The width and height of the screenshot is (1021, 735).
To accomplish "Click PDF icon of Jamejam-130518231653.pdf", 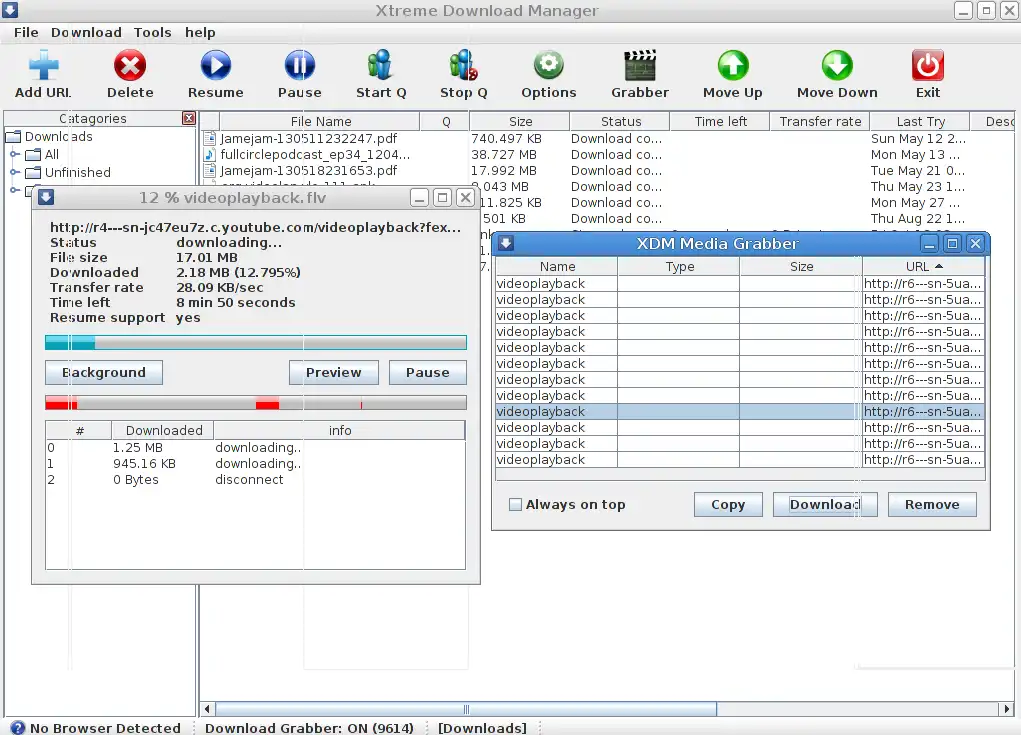I will (210, 171).
